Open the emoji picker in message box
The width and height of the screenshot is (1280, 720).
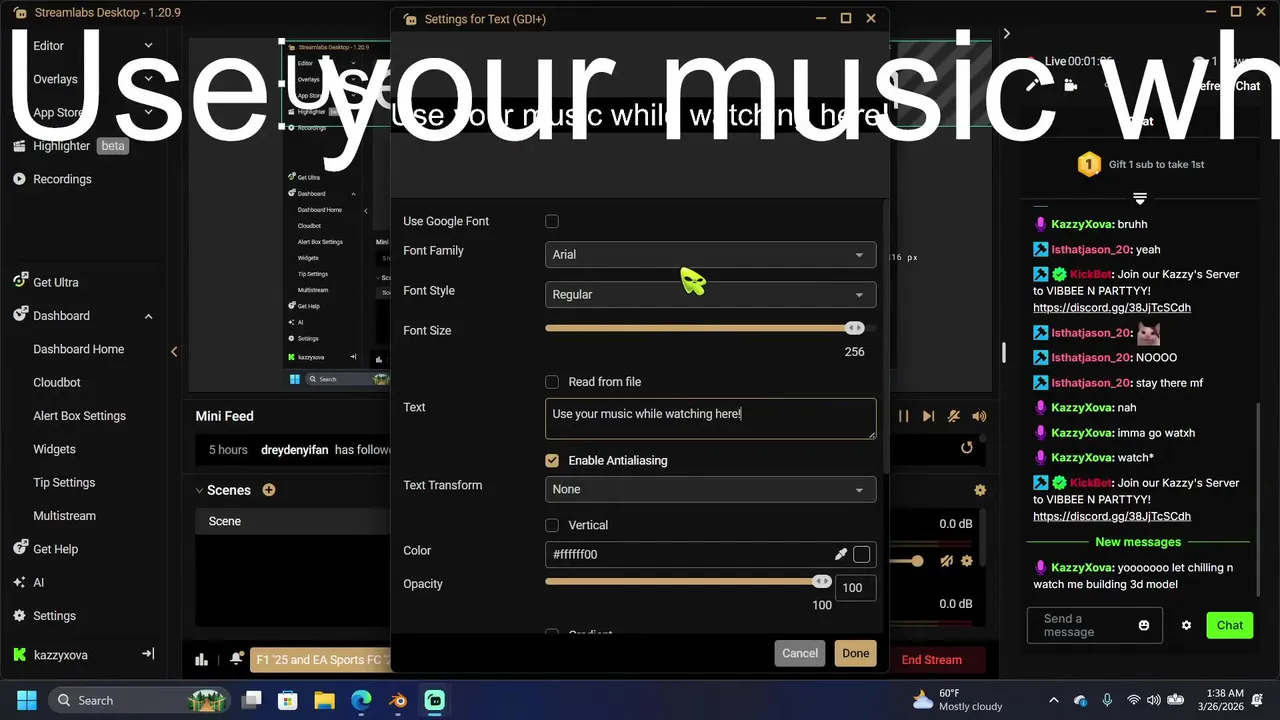[x=1144, y=625]
